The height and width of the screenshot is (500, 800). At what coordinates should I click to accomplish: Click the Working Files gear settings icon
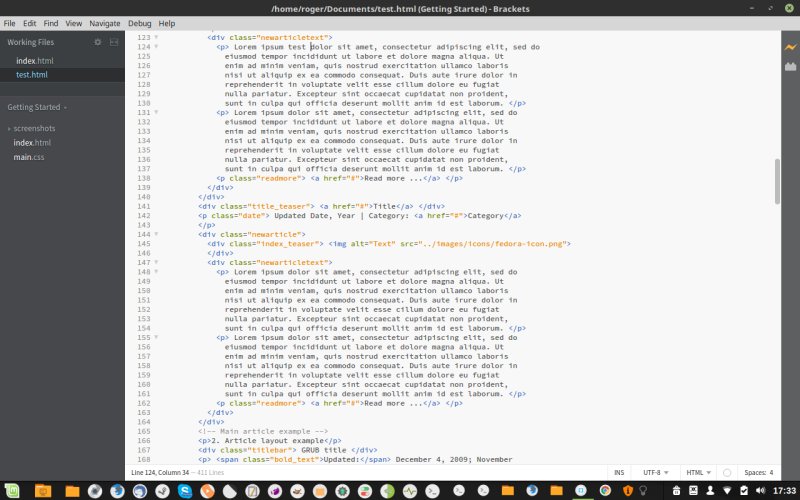(x=97, y=42)
